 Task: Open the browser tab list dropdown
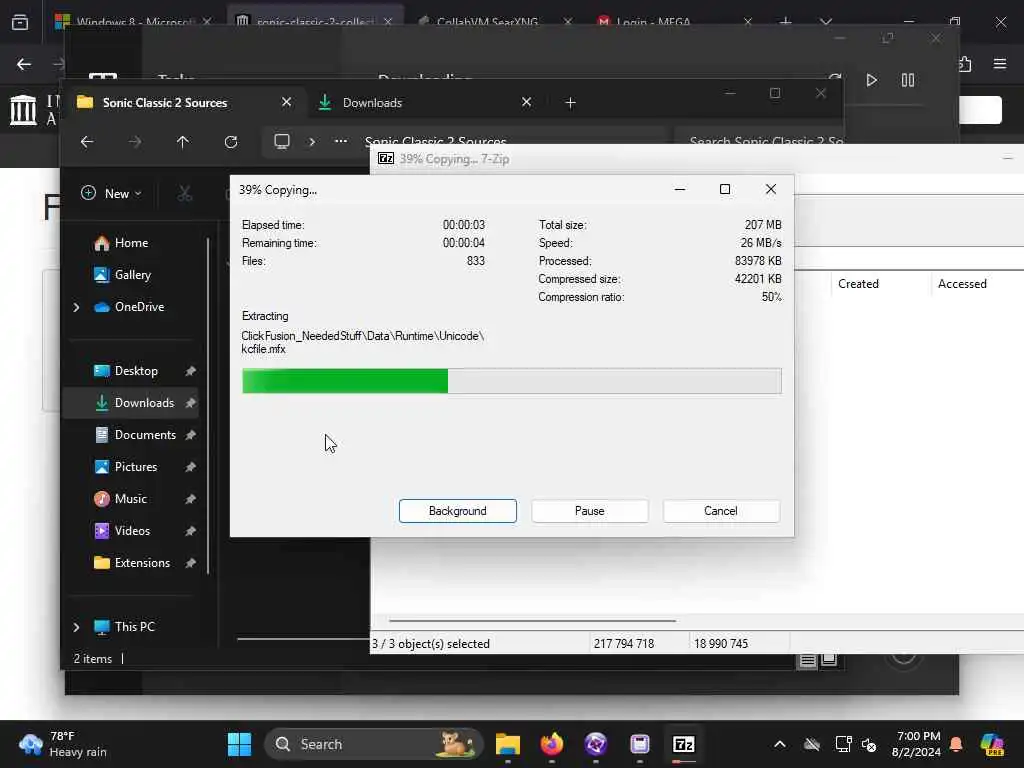(825, 22)
